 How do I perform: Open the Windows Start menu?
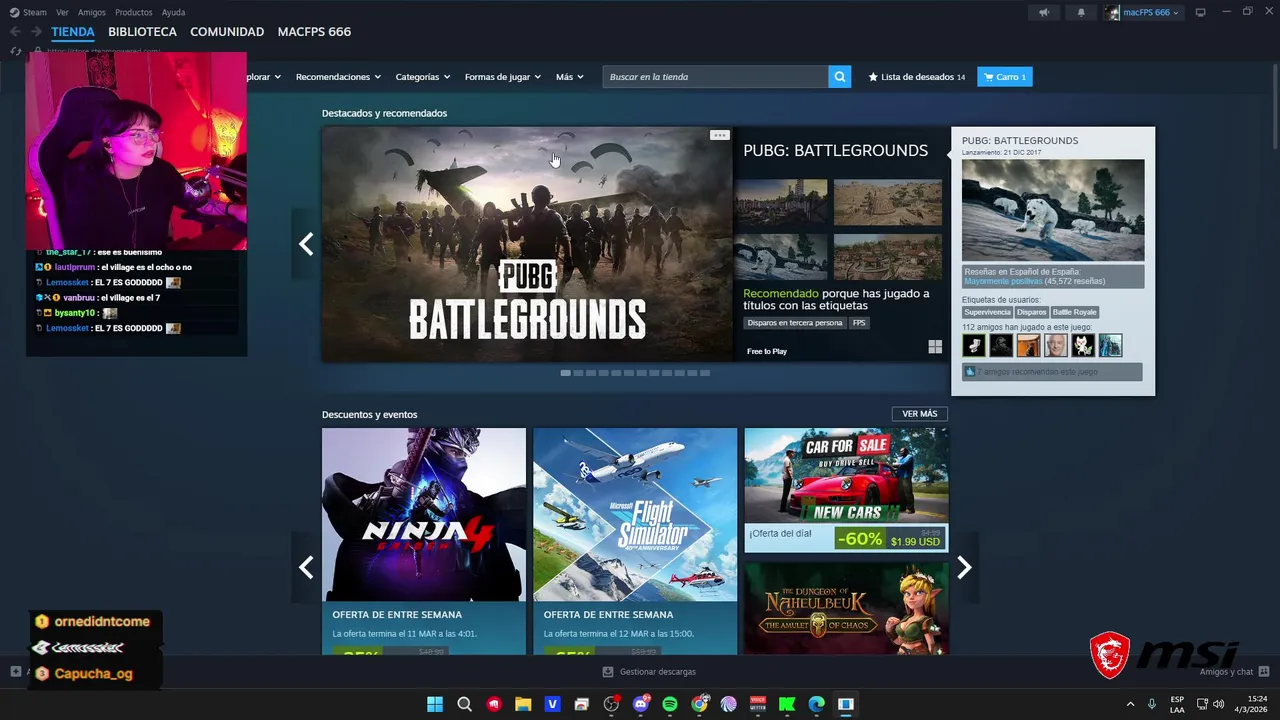[x=435, y=704]
